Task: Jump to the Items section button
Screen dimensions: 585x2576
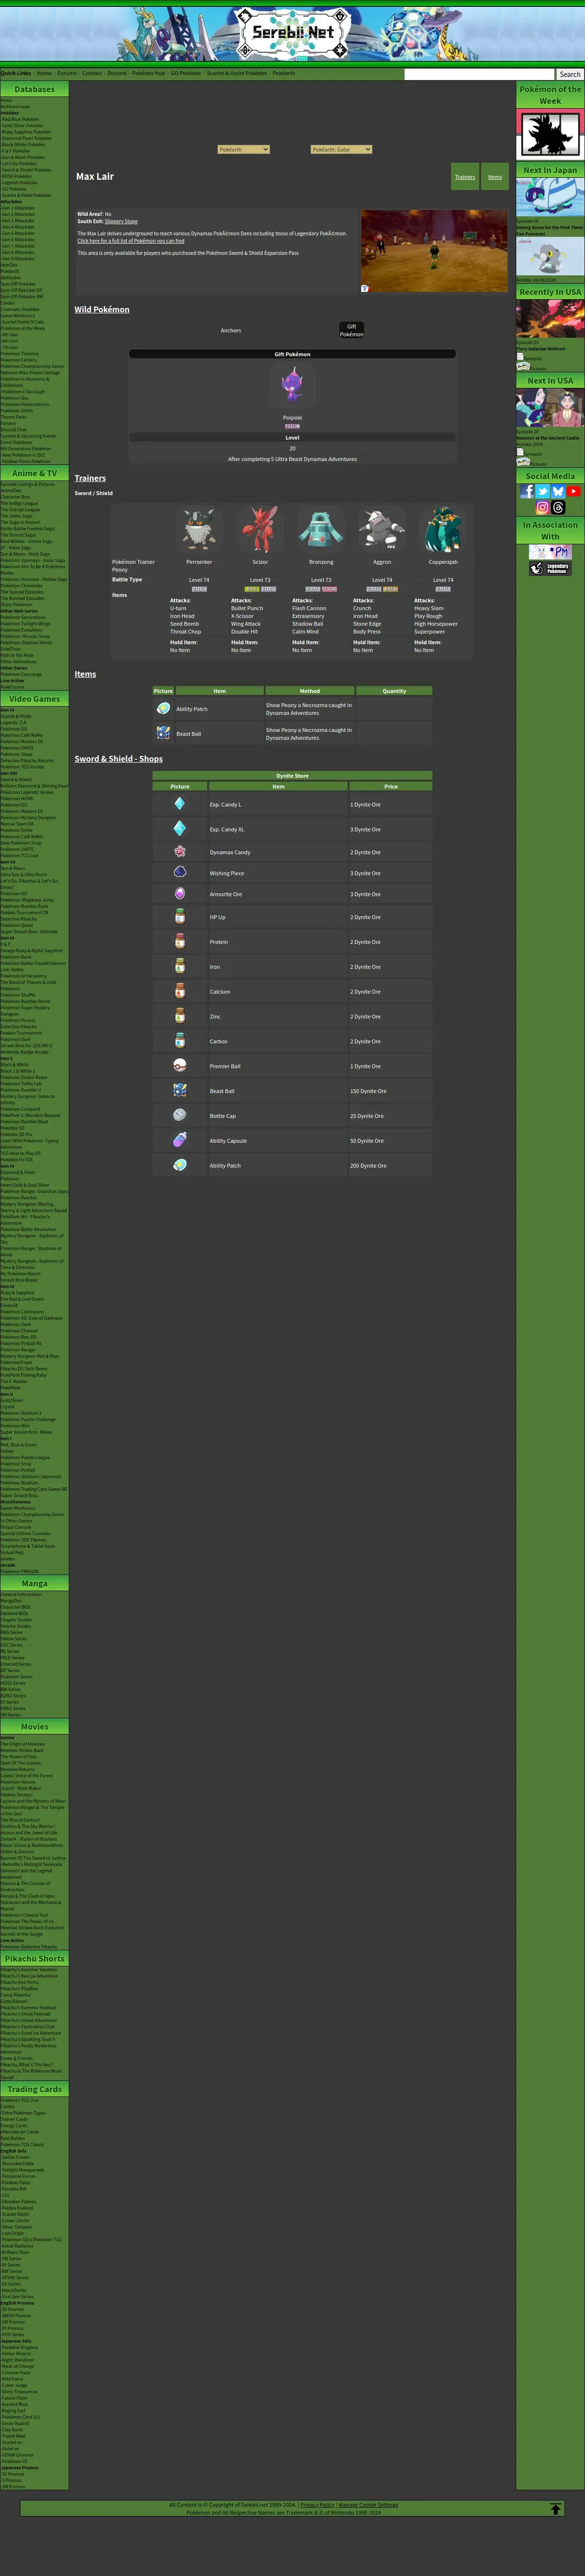Action: 495,177
